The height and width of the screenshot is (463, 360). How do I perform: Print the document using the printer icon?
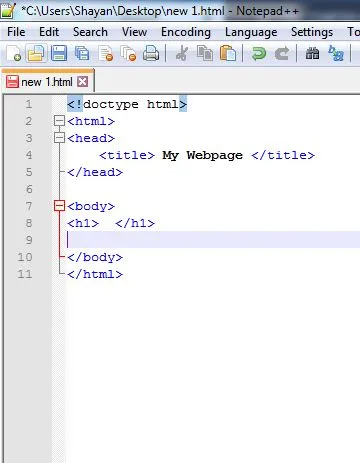[151, 53]
